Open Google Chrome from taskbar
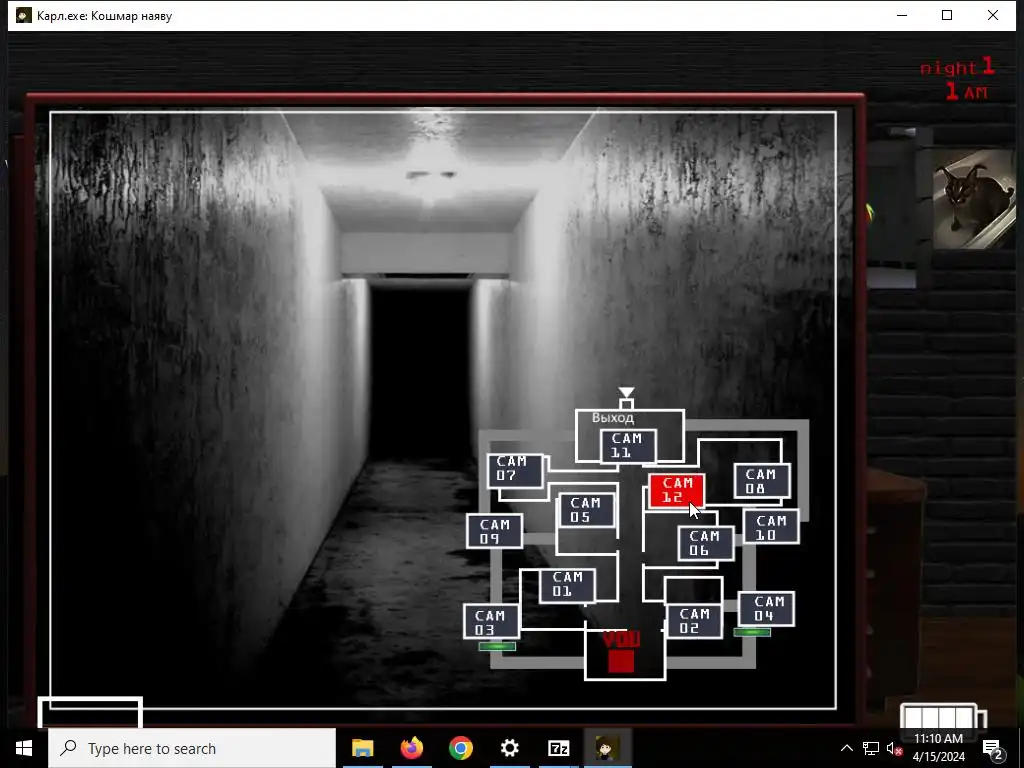 pos(460,748)
